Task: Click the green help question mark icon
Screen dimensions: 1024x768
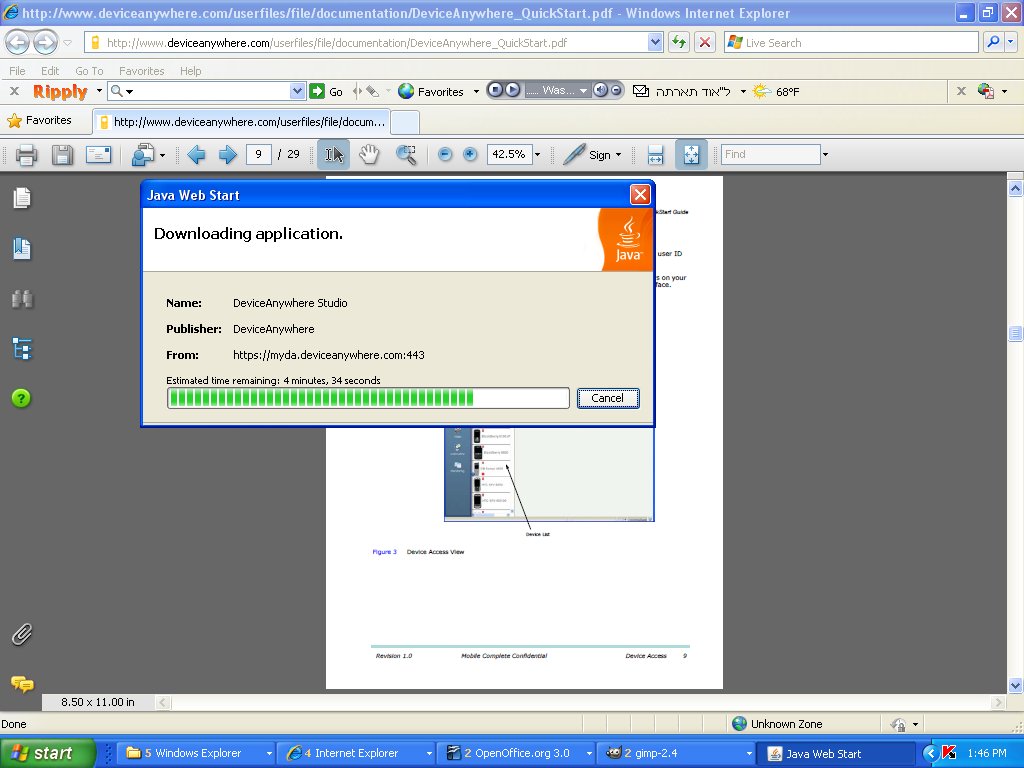Action: [x=21, y=398]
